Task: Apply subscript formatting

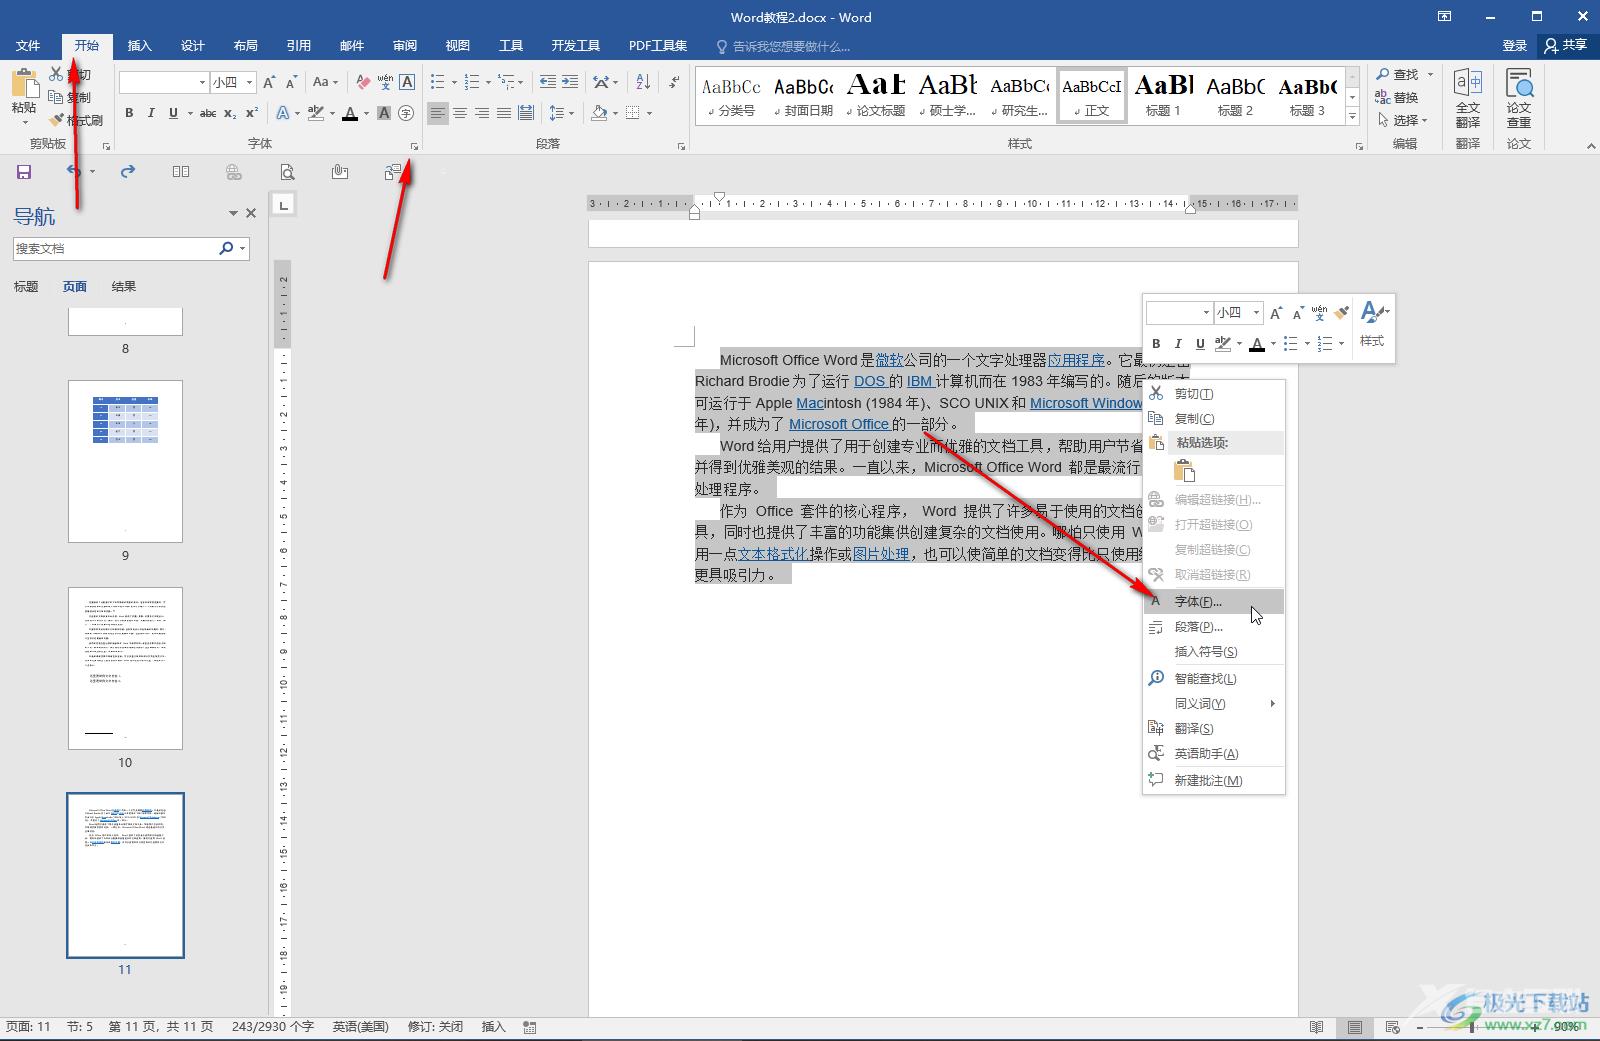Action: (230, 113)
